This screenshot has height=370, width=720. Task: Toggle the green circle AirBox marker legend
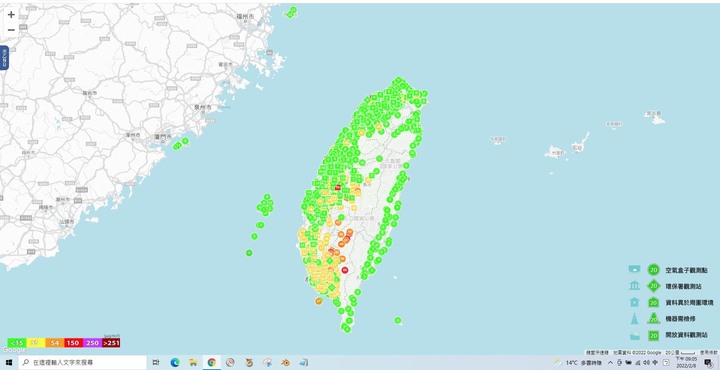coord(654,270)
